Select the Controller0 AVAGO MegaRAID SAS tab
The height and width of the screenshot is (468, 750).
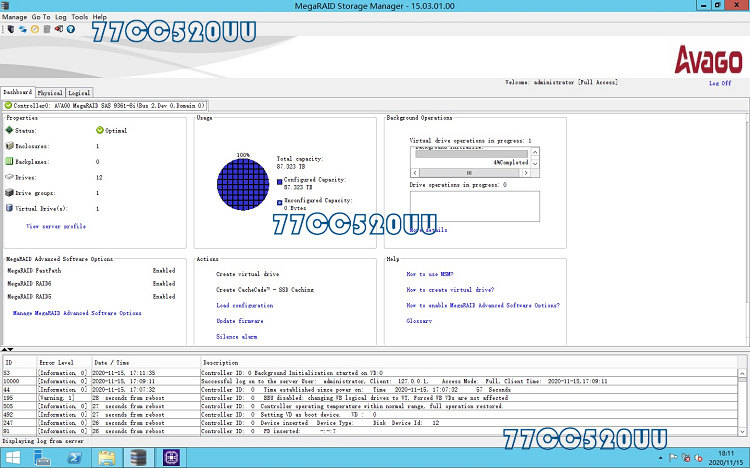pos(105,105)
